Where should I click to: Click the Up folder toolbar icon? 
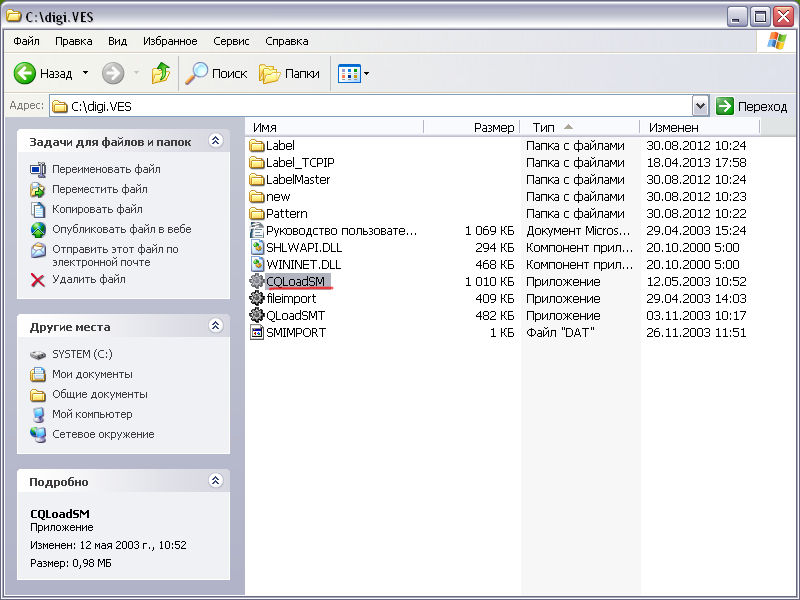point(160,73)
